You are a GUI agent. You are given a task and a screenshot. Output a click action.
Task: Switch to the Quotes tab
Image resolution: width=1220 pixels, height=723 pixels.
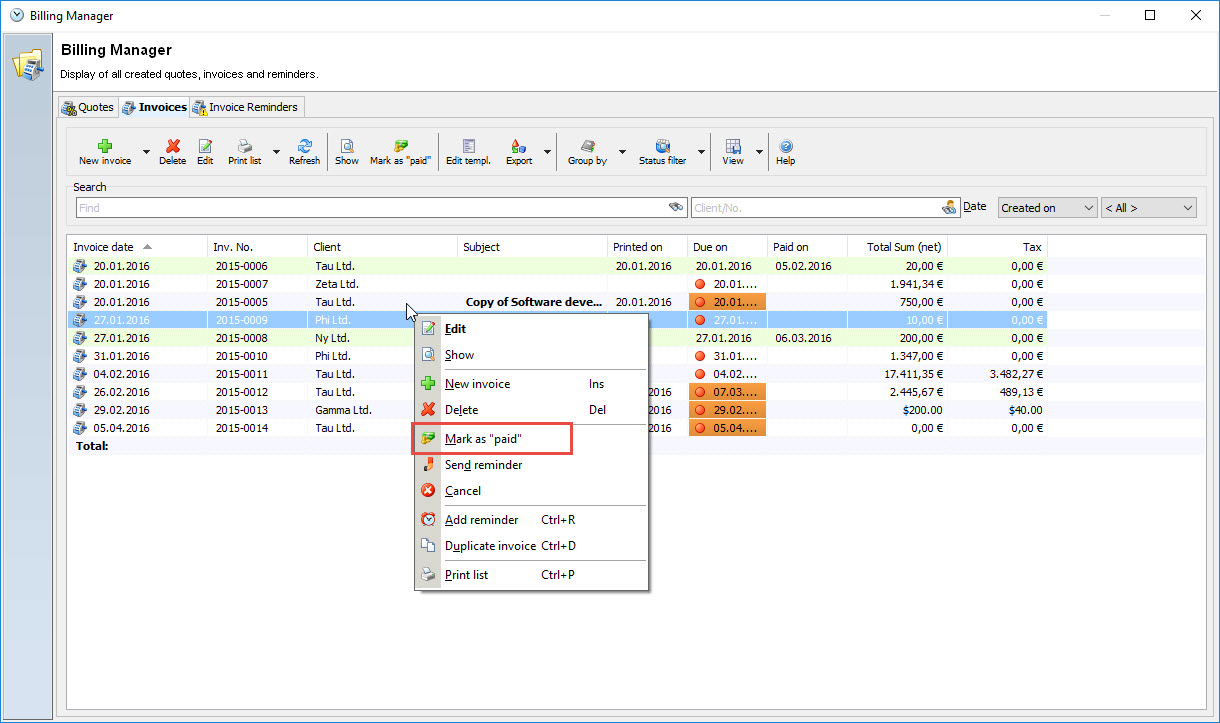(x=88, y=107)
